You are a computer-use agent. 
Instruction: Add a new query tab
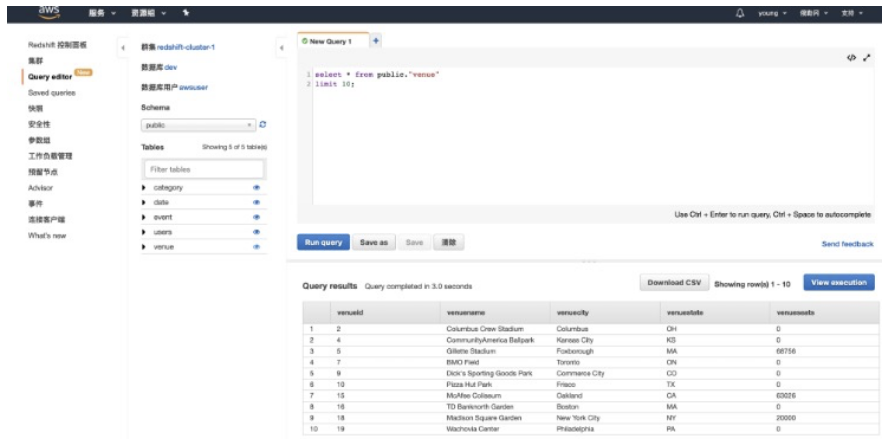pyautogui.click(x=376, y=41)
